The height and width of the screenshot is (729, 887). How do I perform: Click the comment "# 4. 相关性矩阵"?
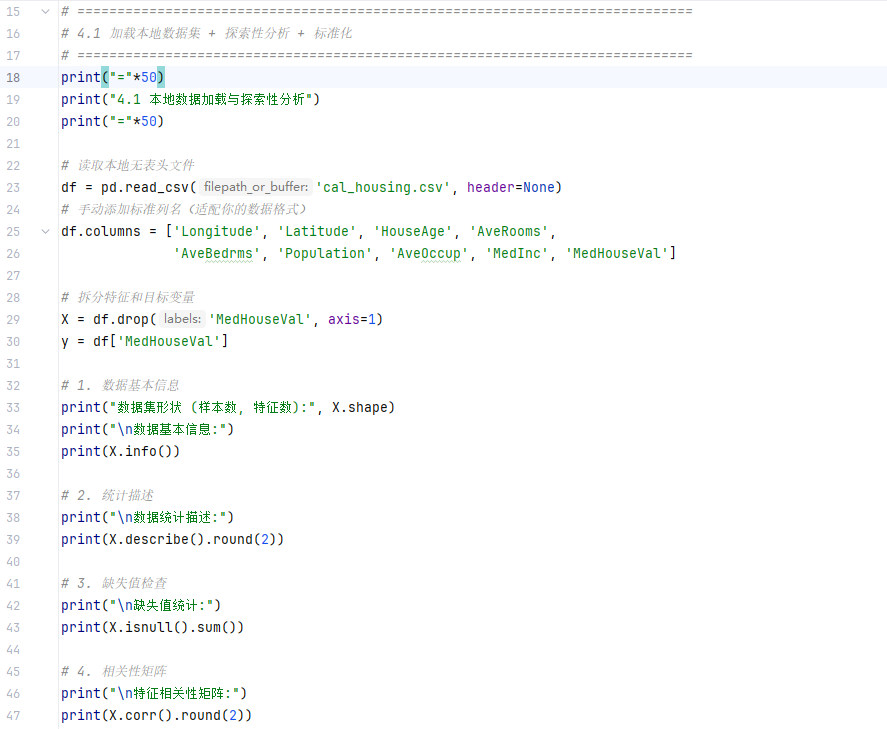click(114, 671)
